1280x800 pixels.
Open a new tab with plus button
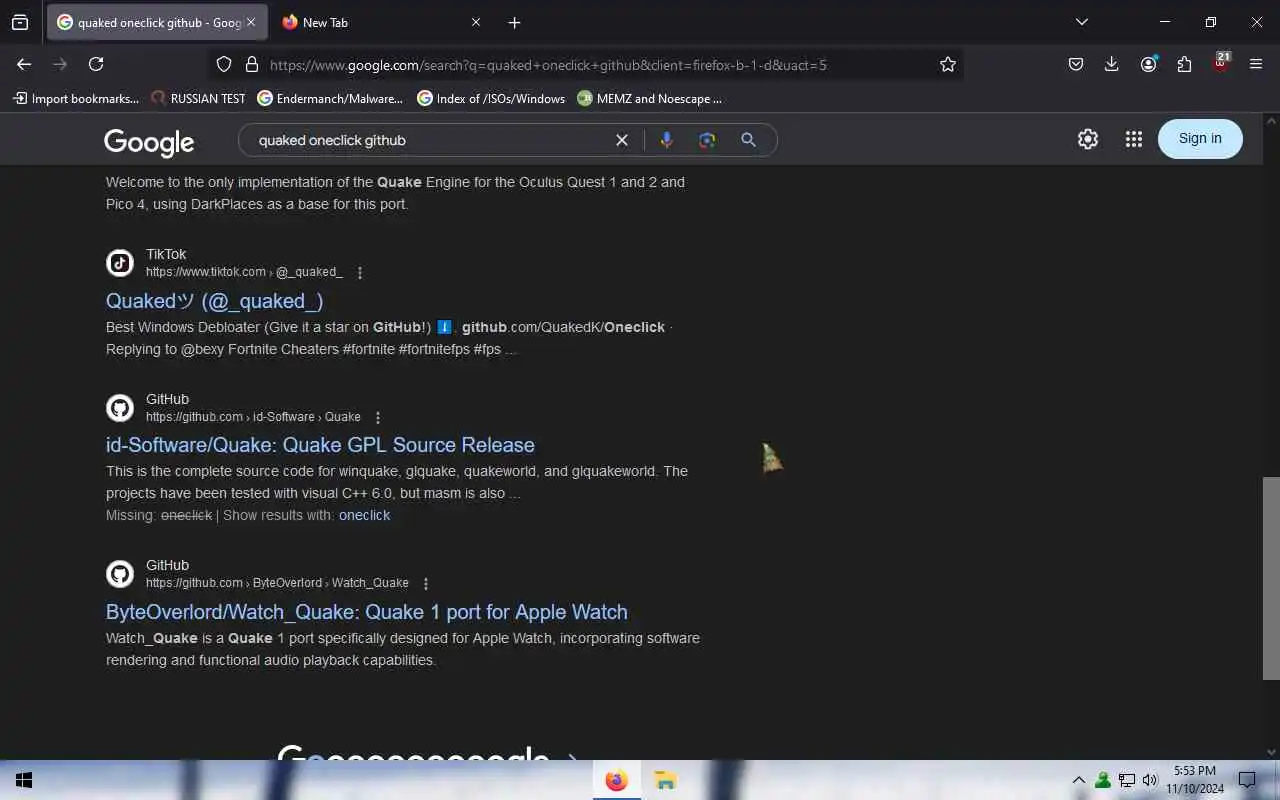click(x=514, y=22)
